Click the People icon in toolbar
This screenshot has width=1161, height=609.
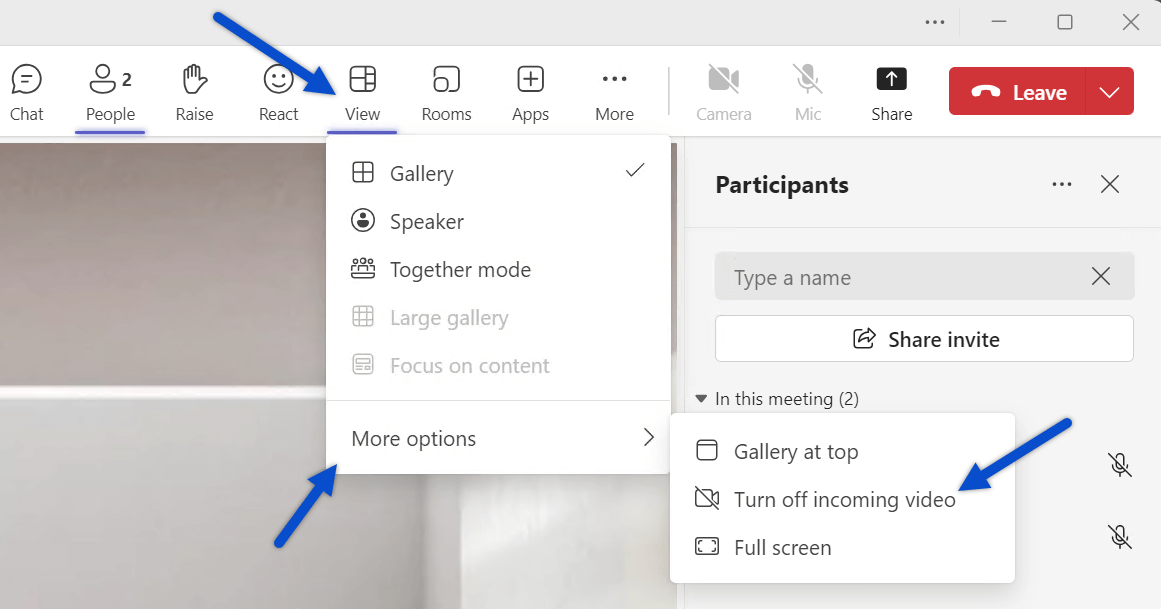pos(110,92)
